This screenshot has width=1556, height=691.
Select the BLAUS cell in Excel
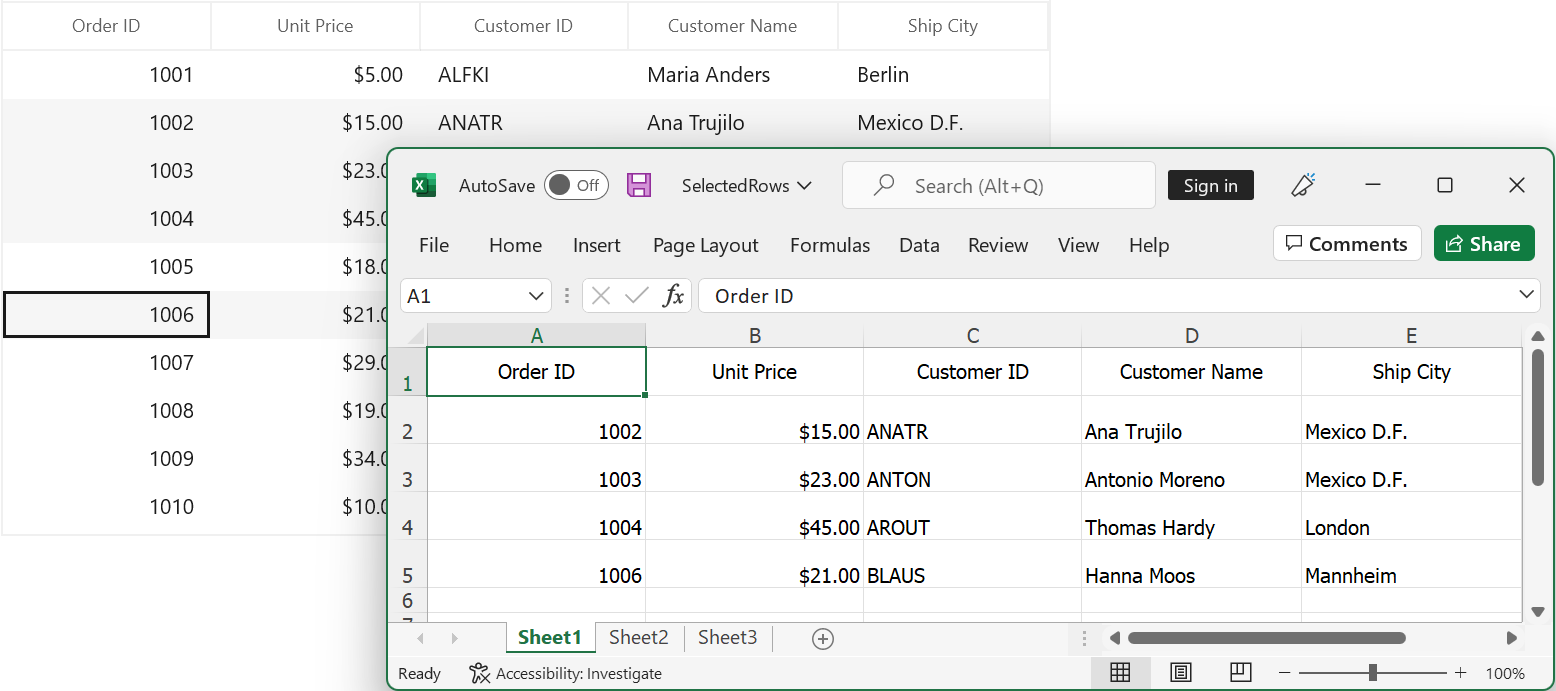[973, 565]
